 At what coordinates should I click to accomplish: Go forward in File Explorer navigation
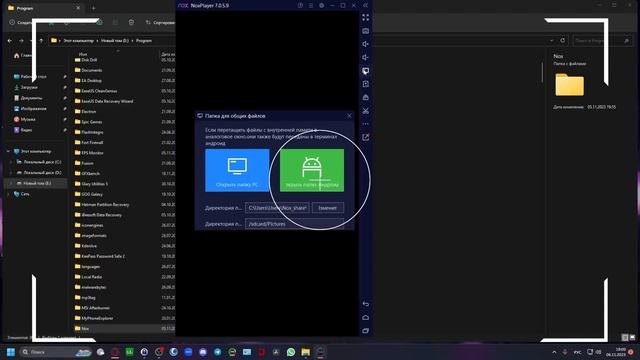(21, 41)
